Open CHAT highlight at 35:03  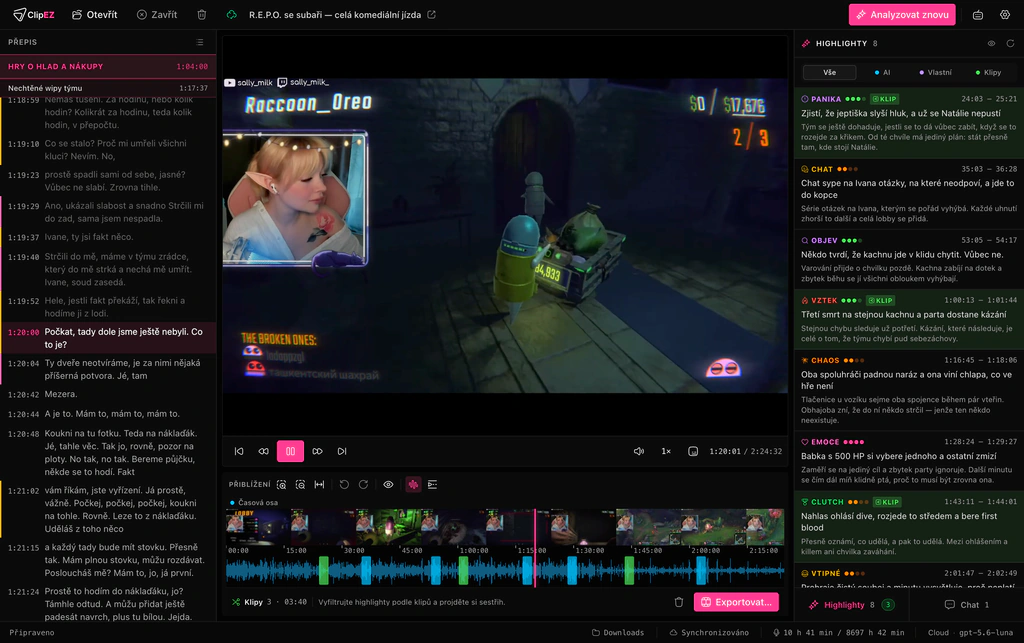pos(909,194)
